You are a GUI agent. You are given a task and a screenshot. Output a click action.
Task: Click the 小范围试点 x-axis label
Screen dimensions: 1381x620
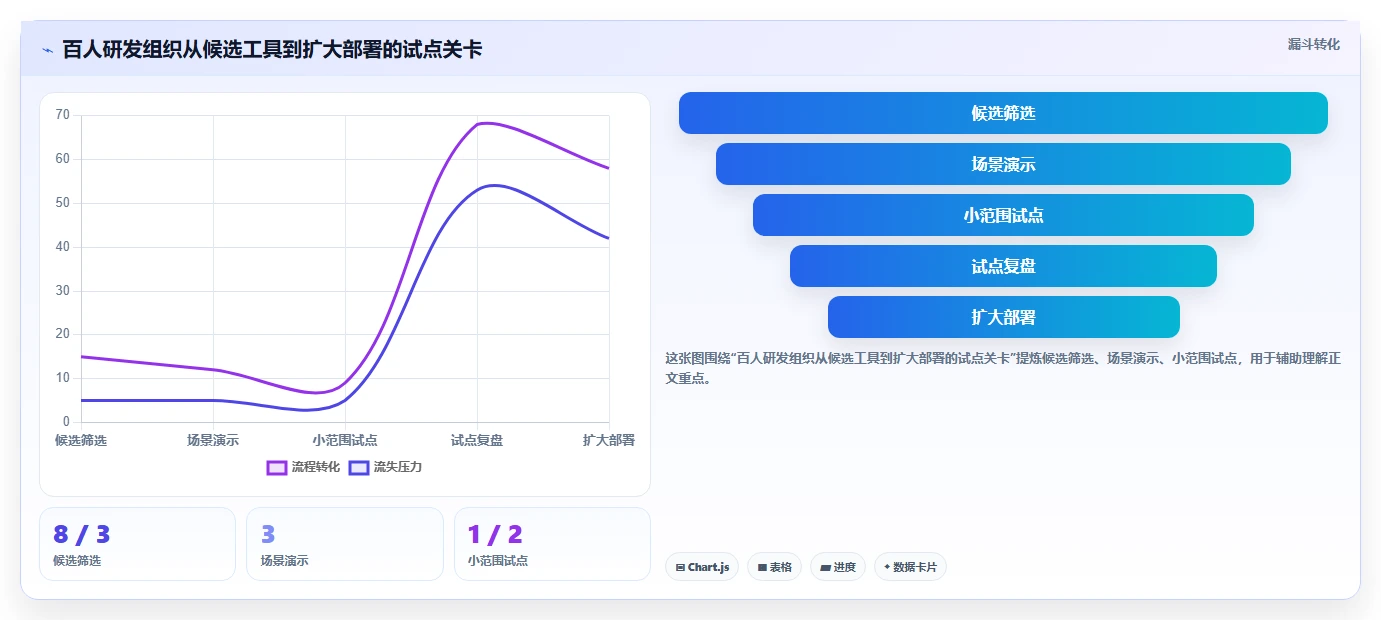point(345,440)
